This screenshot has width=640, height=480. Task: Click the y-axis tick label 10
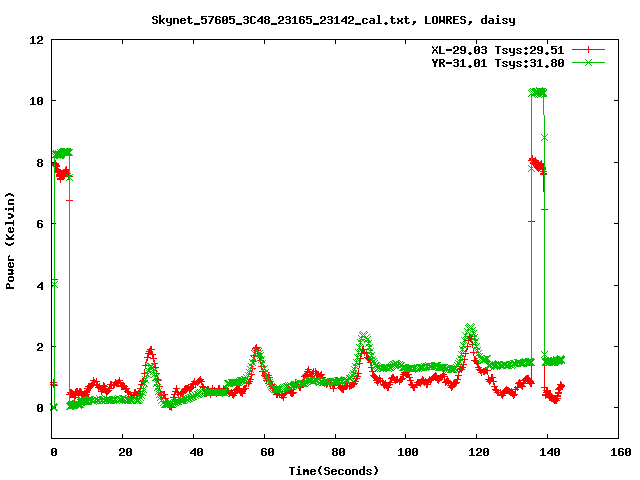[x=36, y=101]
